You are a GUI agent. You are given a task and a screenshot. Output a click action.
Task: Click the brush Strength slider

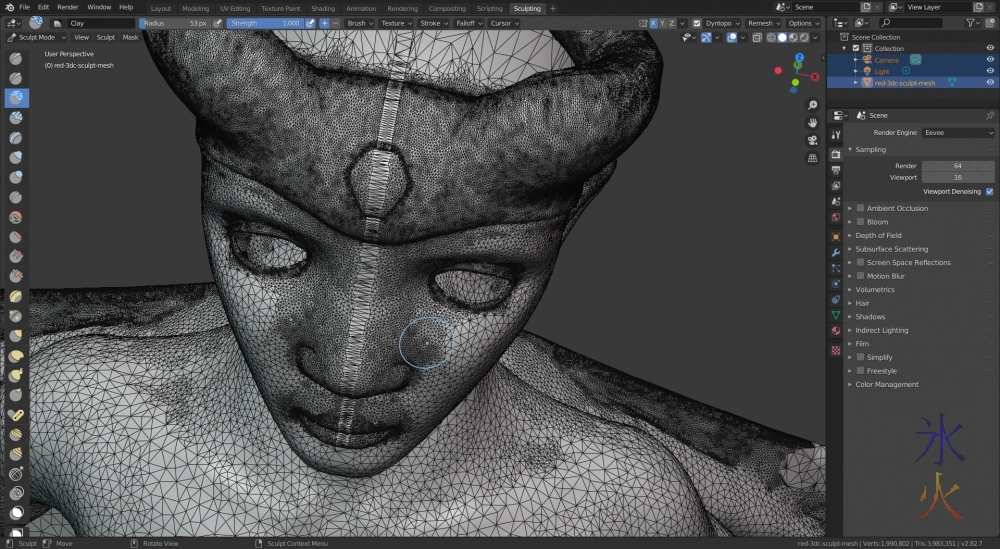pyautogui.click(x=265, y=23)
